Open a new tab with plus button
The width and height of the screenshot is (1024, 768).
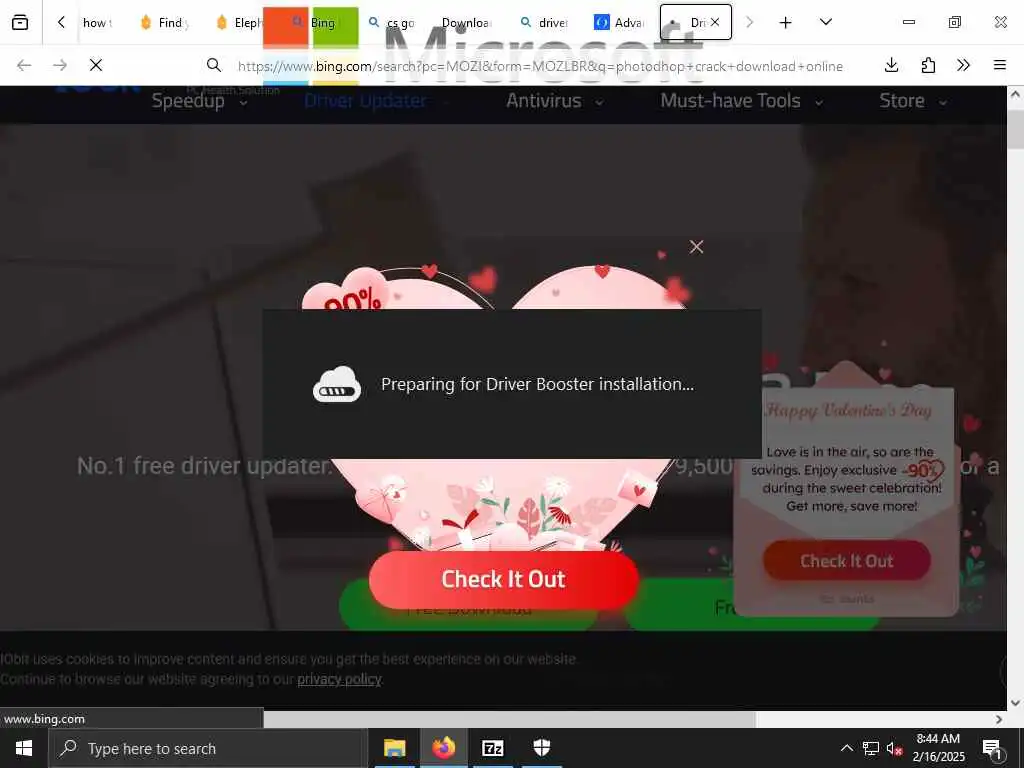[x=786, y=22]
